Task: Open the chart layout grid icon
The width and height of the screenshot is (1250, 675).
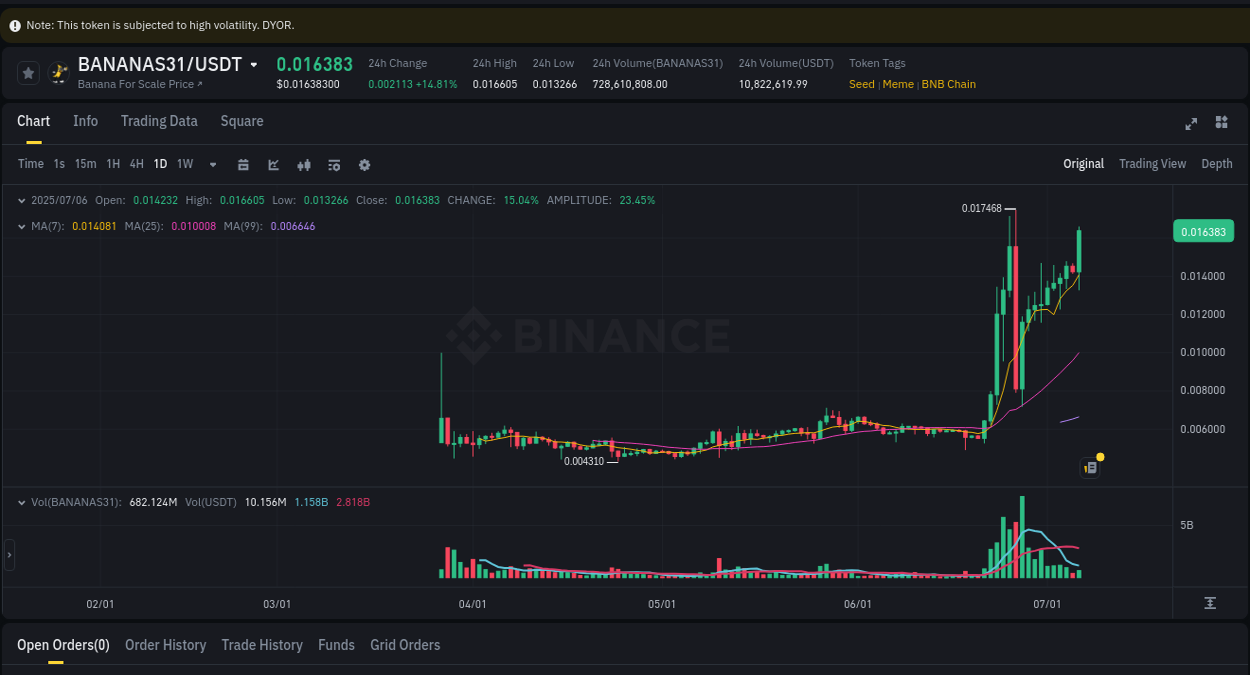Action: click(1221, 123)
